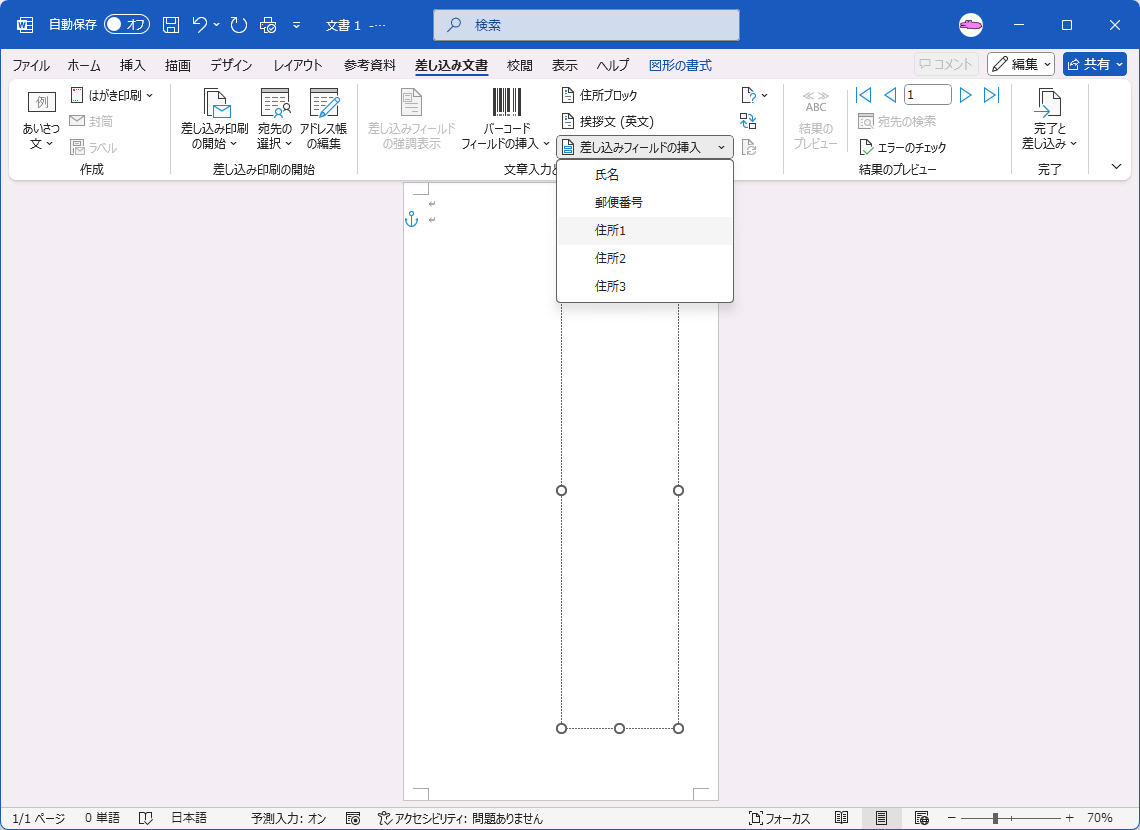Click the 検索 search box
This screenshot has height=830, width=1140.
point(587,25)
